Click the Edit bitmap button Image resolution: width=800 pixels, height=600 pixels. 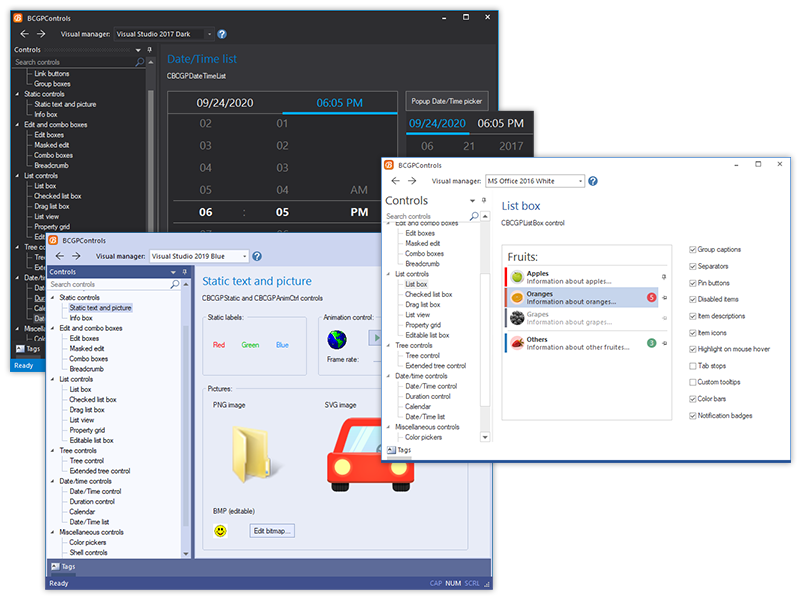272,530
